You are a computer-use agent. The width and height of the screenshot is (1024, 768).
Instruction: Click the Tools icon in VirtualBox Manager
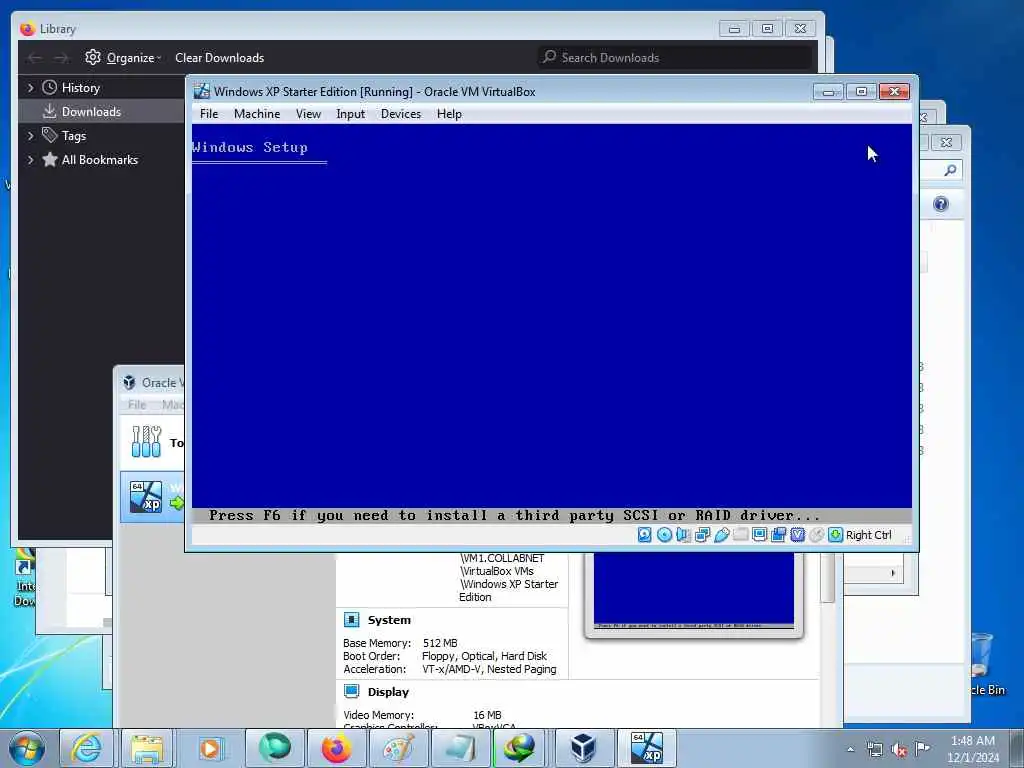pos(146,442)
